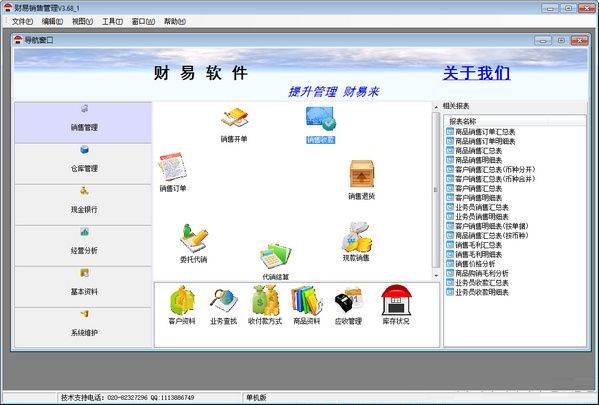Image resolution: width=599 pixels, height=405 pixels.
Task: Select the 商品购销毛利分析 report
Action: 478,273
